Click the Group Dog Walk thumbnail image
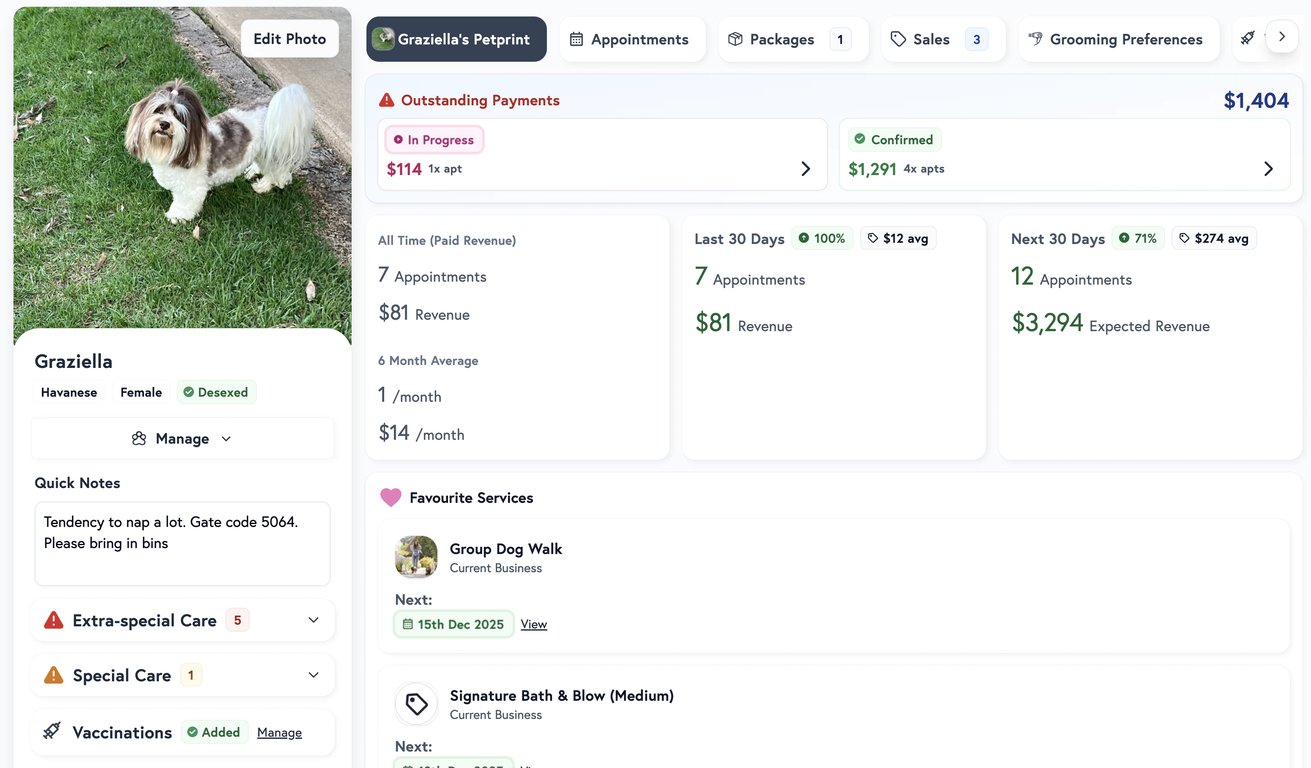Image resolution: width=1311 pixels, height=768 pixels. pos(415,557)
